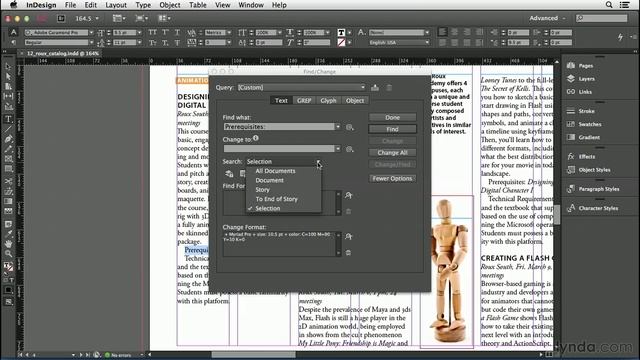Select the Line tool
Screen dimensions: 640x360
coord(8,129)
